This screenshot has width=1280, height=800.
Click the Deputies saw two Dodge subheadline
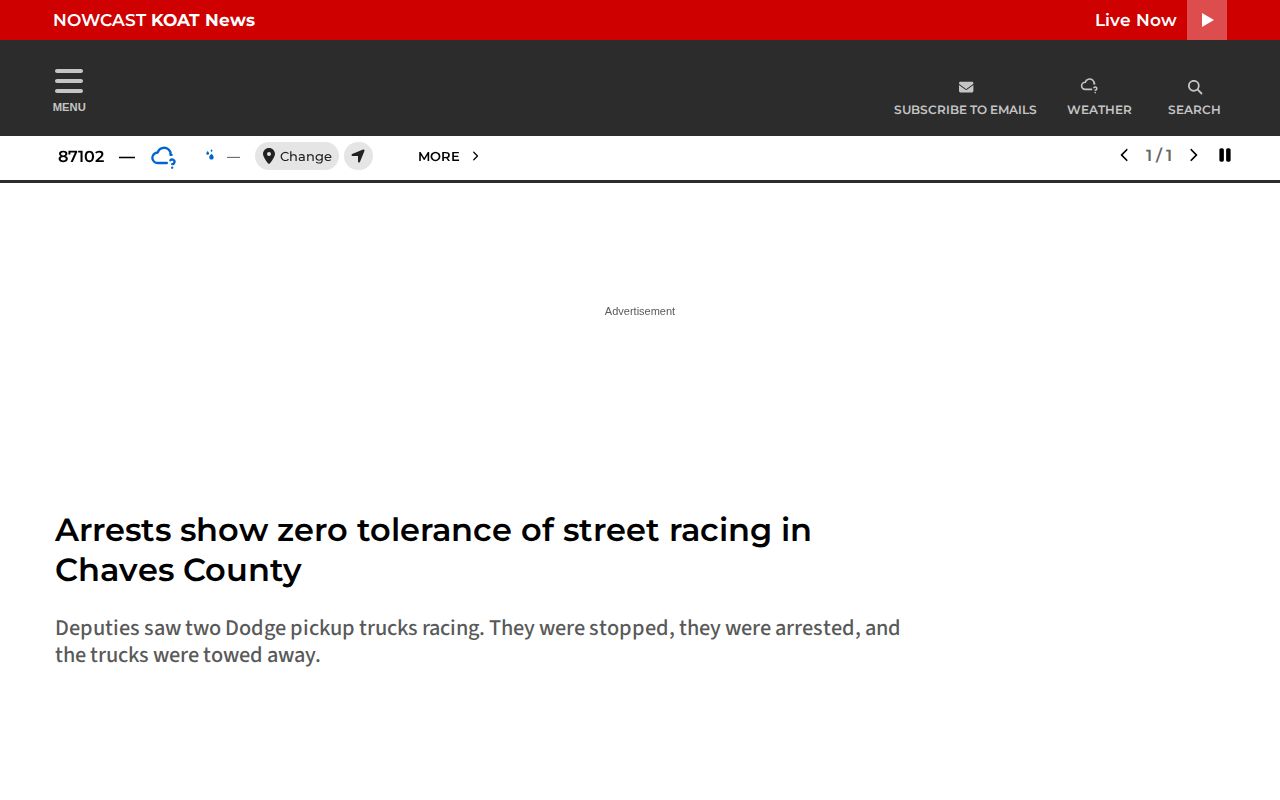(478, 641)
